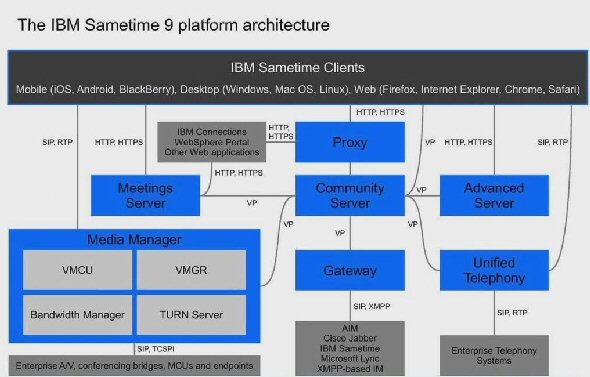Click the AIM Cisco Jabber external IM box

tap(350, 348)
